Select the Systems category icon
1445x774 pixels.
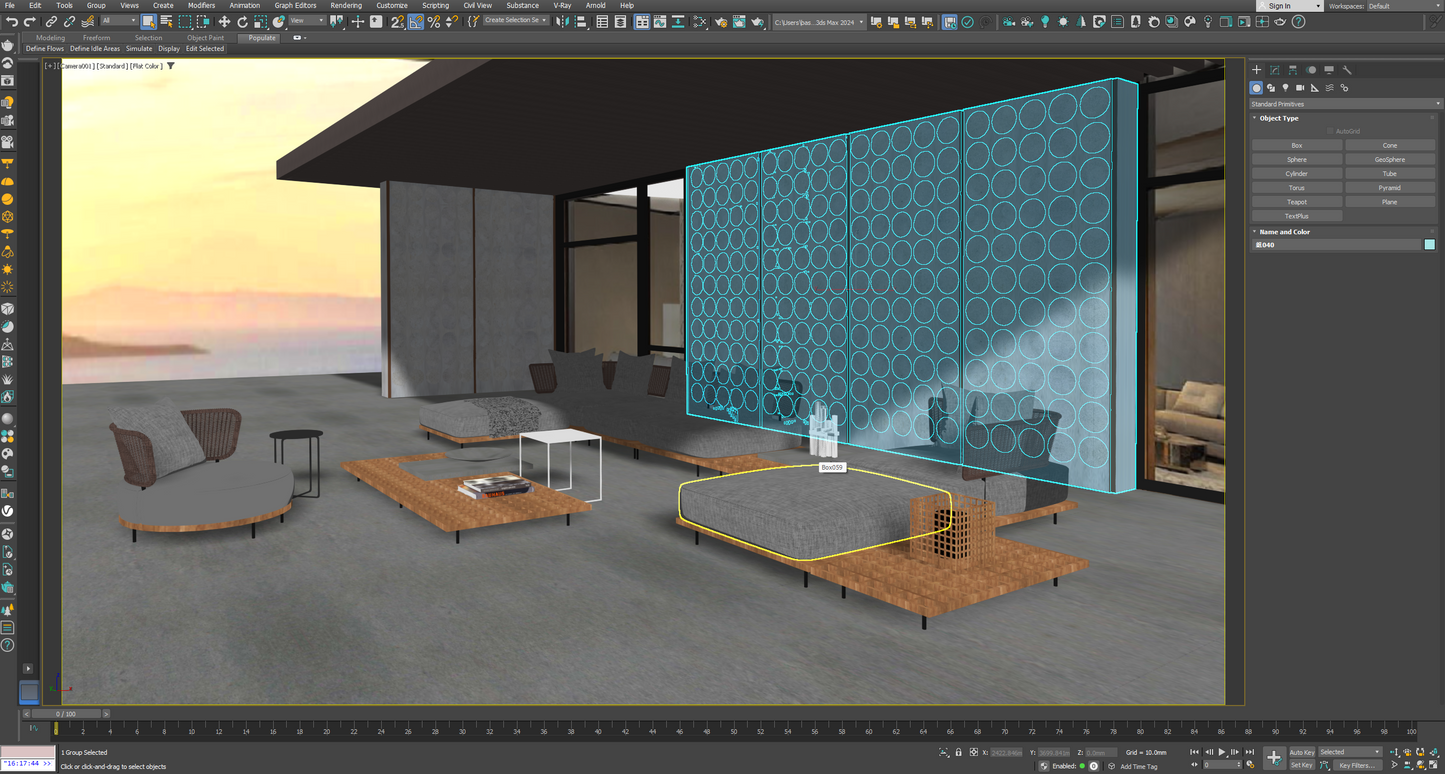[1345, 88]
